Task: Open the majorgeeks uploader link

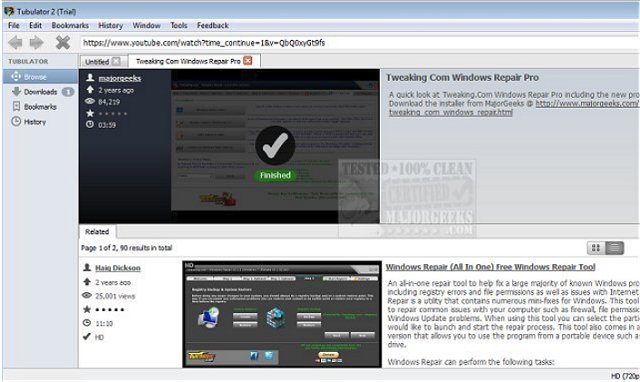Action: [x=120, y=78]
